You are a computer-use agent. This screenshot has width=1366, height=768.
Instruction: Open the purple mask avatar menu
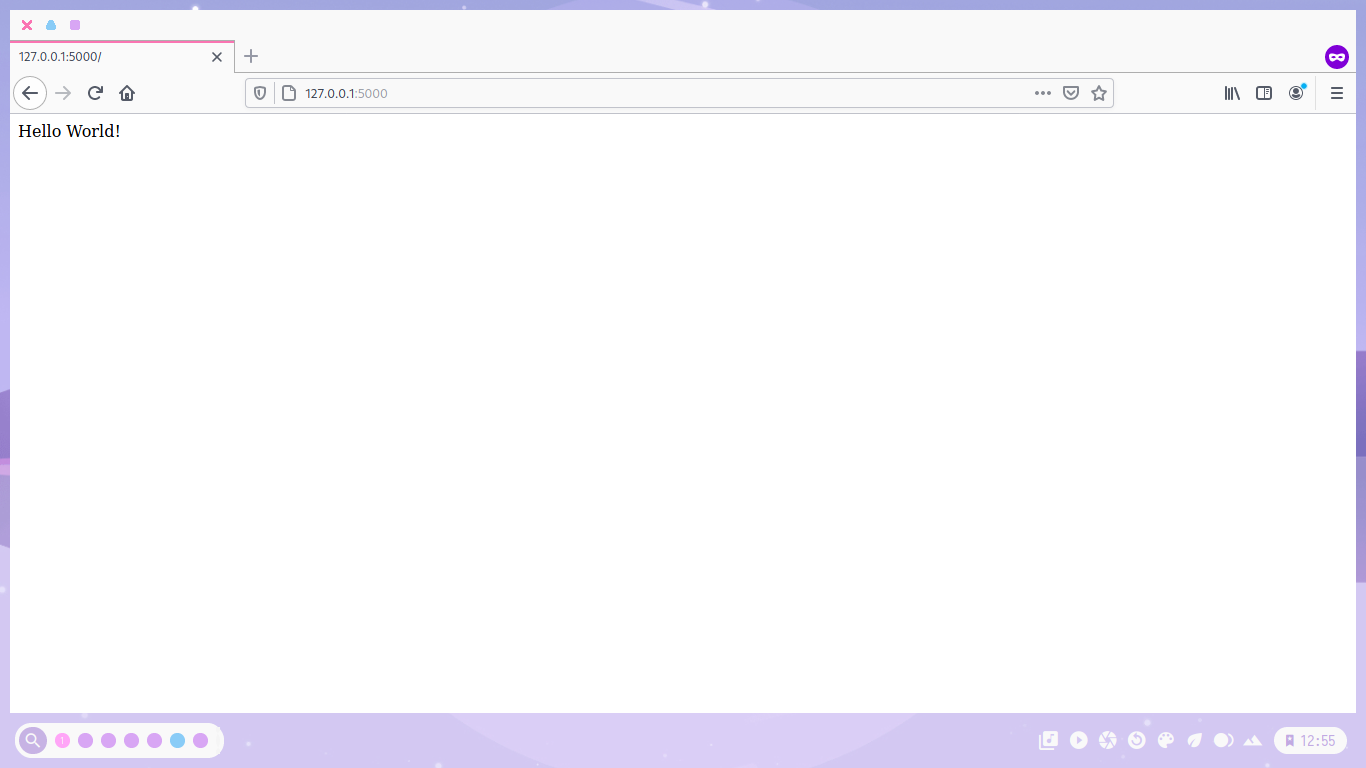(x=1337, y=57)
